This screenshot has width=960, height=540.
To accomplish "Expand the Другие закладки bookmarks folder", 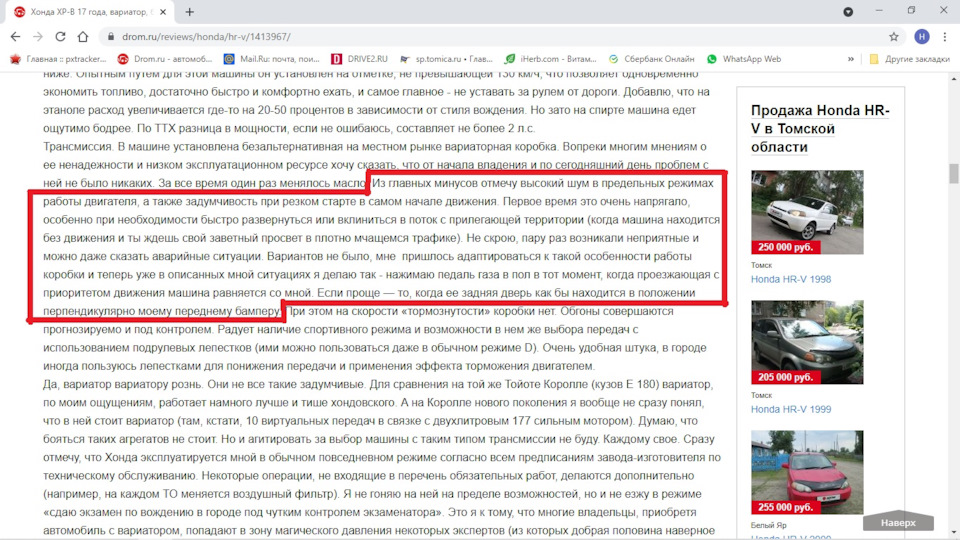I will tap(908, 59).
